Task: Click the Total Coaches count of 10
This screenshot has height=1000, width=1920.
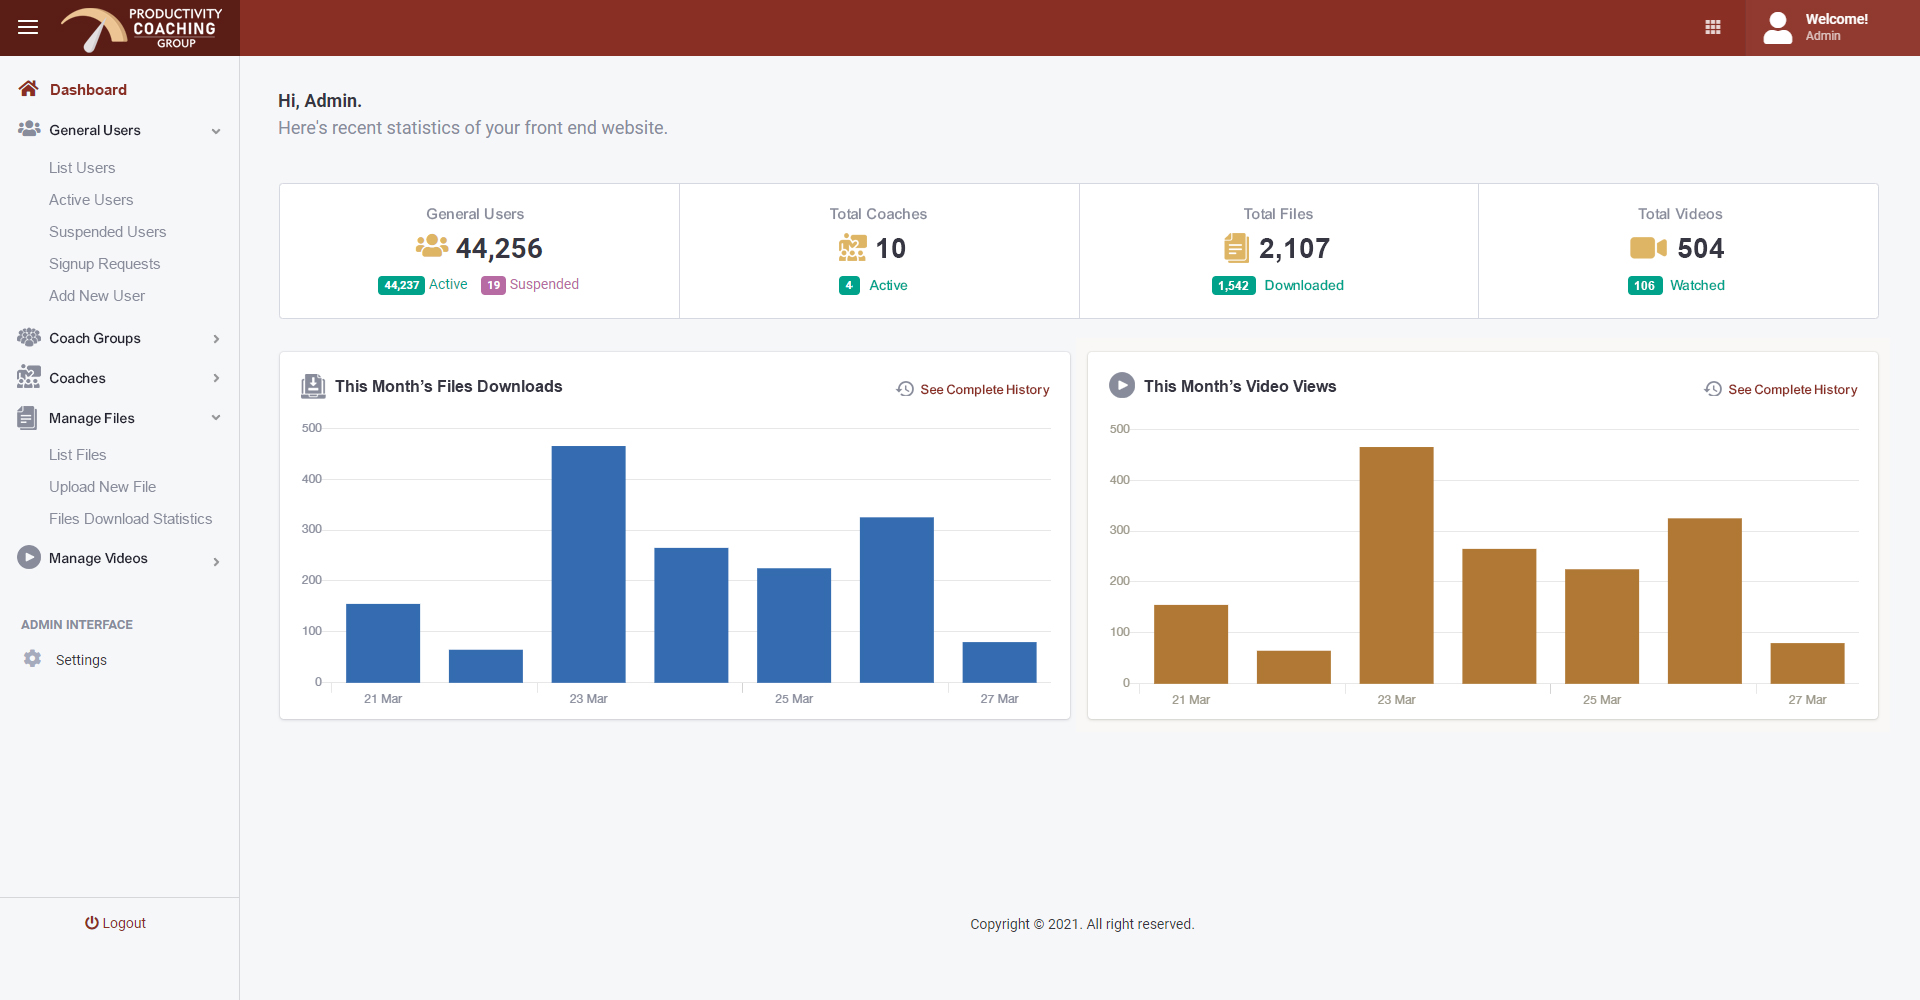Action: coord(890,248)
